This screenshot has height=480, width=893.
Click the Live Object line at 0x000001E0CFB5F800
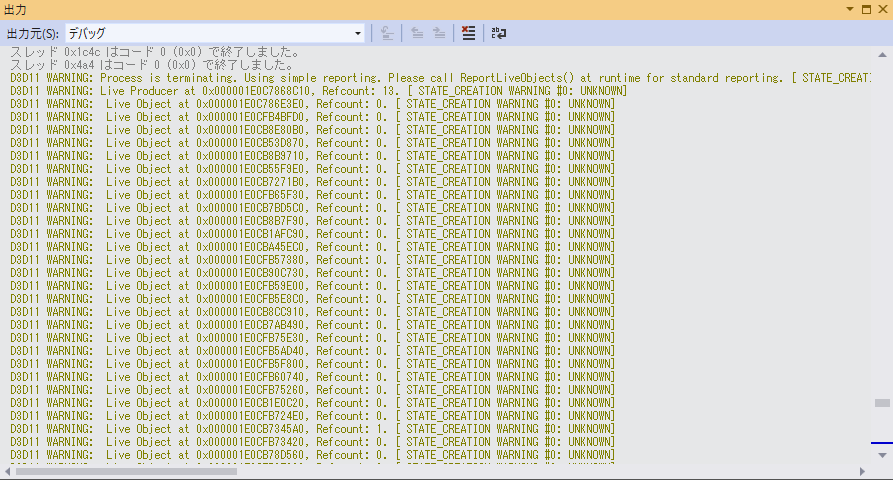tap(313, 364)
